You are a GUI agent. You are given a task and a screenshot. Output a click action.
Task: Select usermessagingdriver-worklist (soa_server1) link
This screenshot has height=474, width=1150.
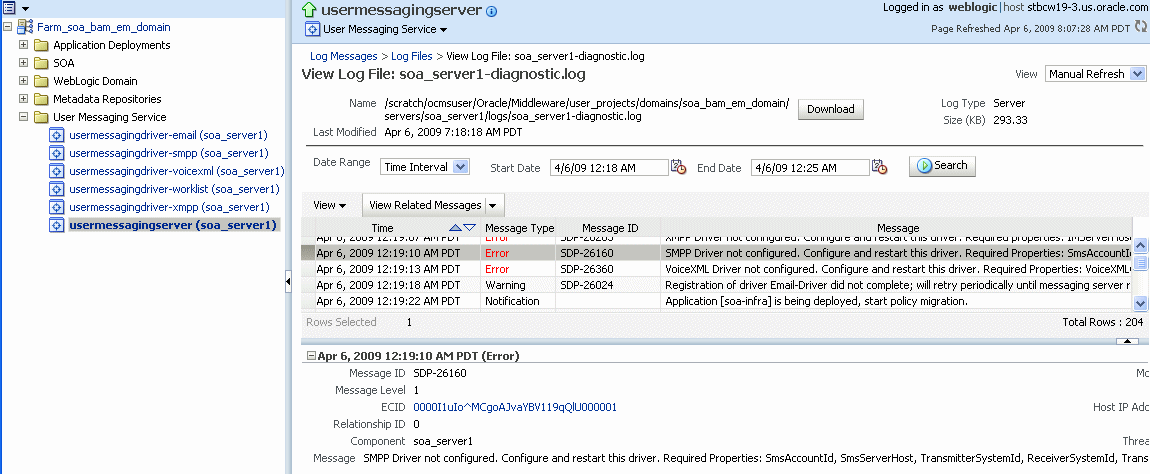tap(174, 189)
